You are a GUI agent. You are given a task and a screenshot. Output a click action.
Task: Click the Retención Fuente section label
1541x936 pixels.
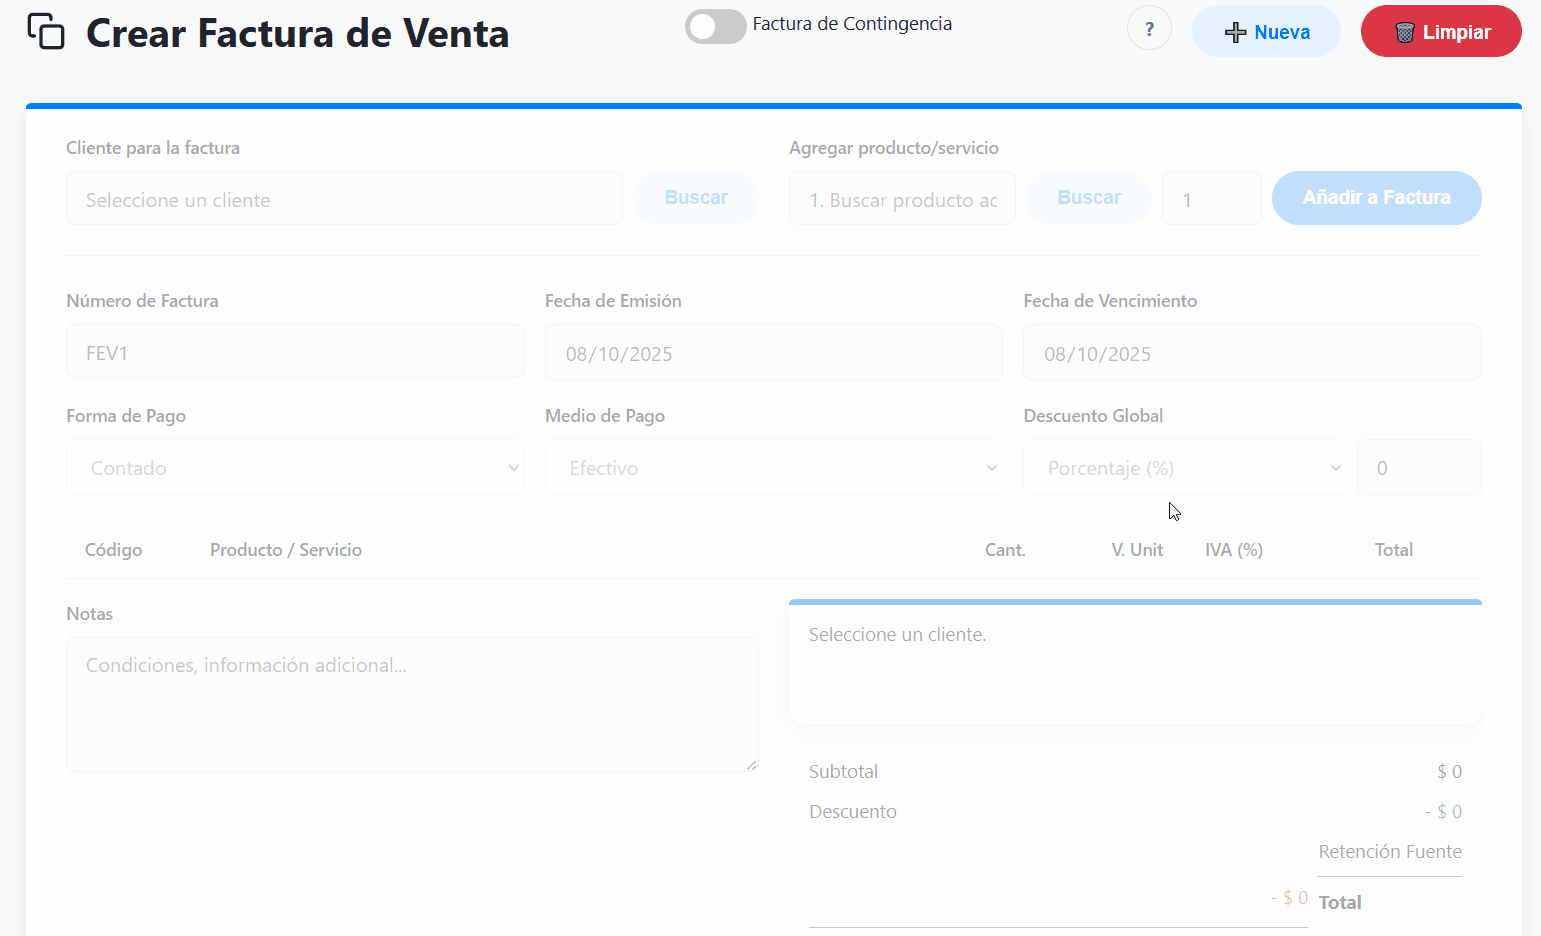[1389, 851]
